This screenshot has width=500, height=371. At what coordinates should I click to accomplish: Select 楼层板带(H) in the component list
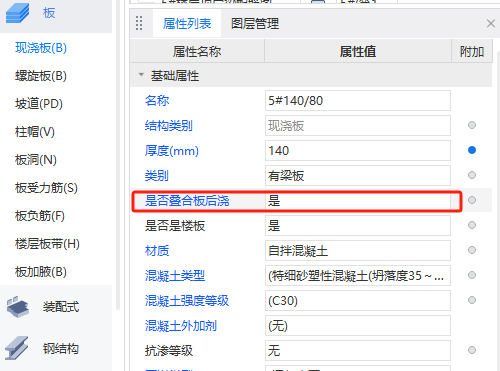47,244
